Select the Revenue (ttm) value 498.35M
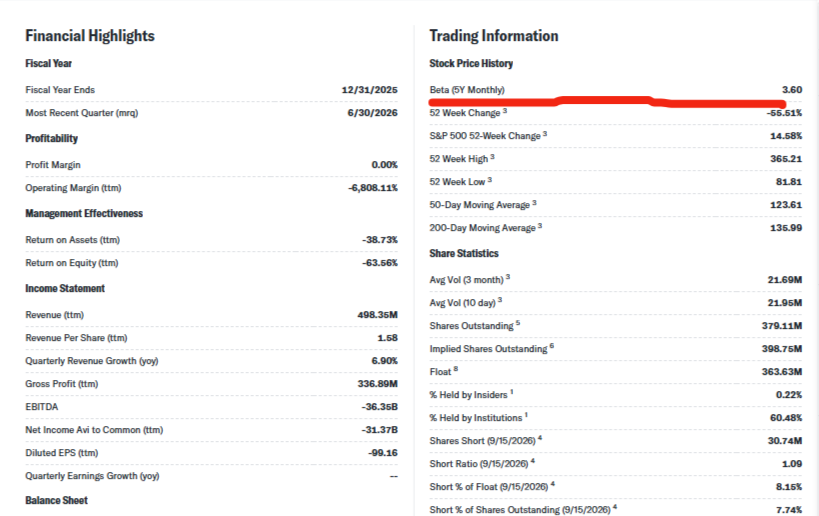 pos(377,315)
